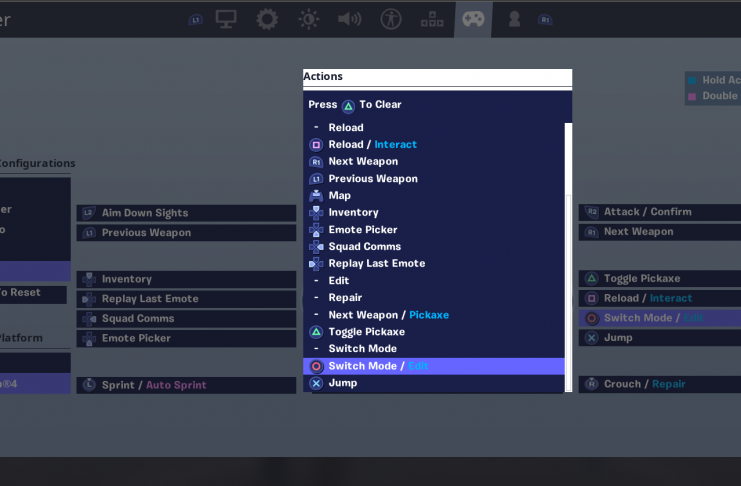The image size is (741, 486).
Task: Select the Edit action
Action: click(x=434, y=281)
